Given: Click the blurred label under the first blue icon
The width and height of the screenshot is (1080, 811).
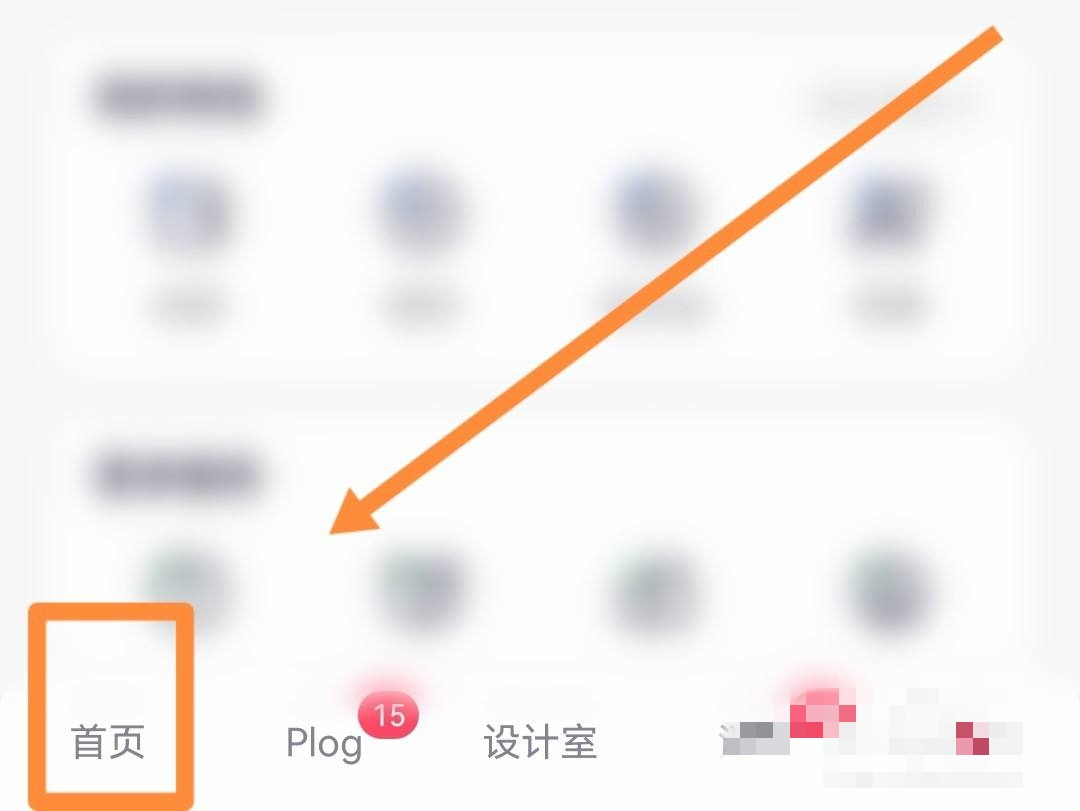Looking at the screenshot, I should (x=188, y=306).
